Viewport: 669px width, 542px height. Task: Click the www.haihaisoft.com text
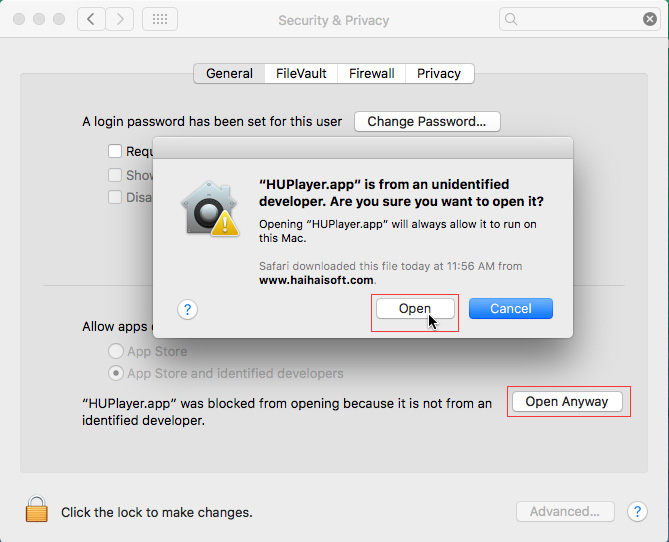click(316, 280)
